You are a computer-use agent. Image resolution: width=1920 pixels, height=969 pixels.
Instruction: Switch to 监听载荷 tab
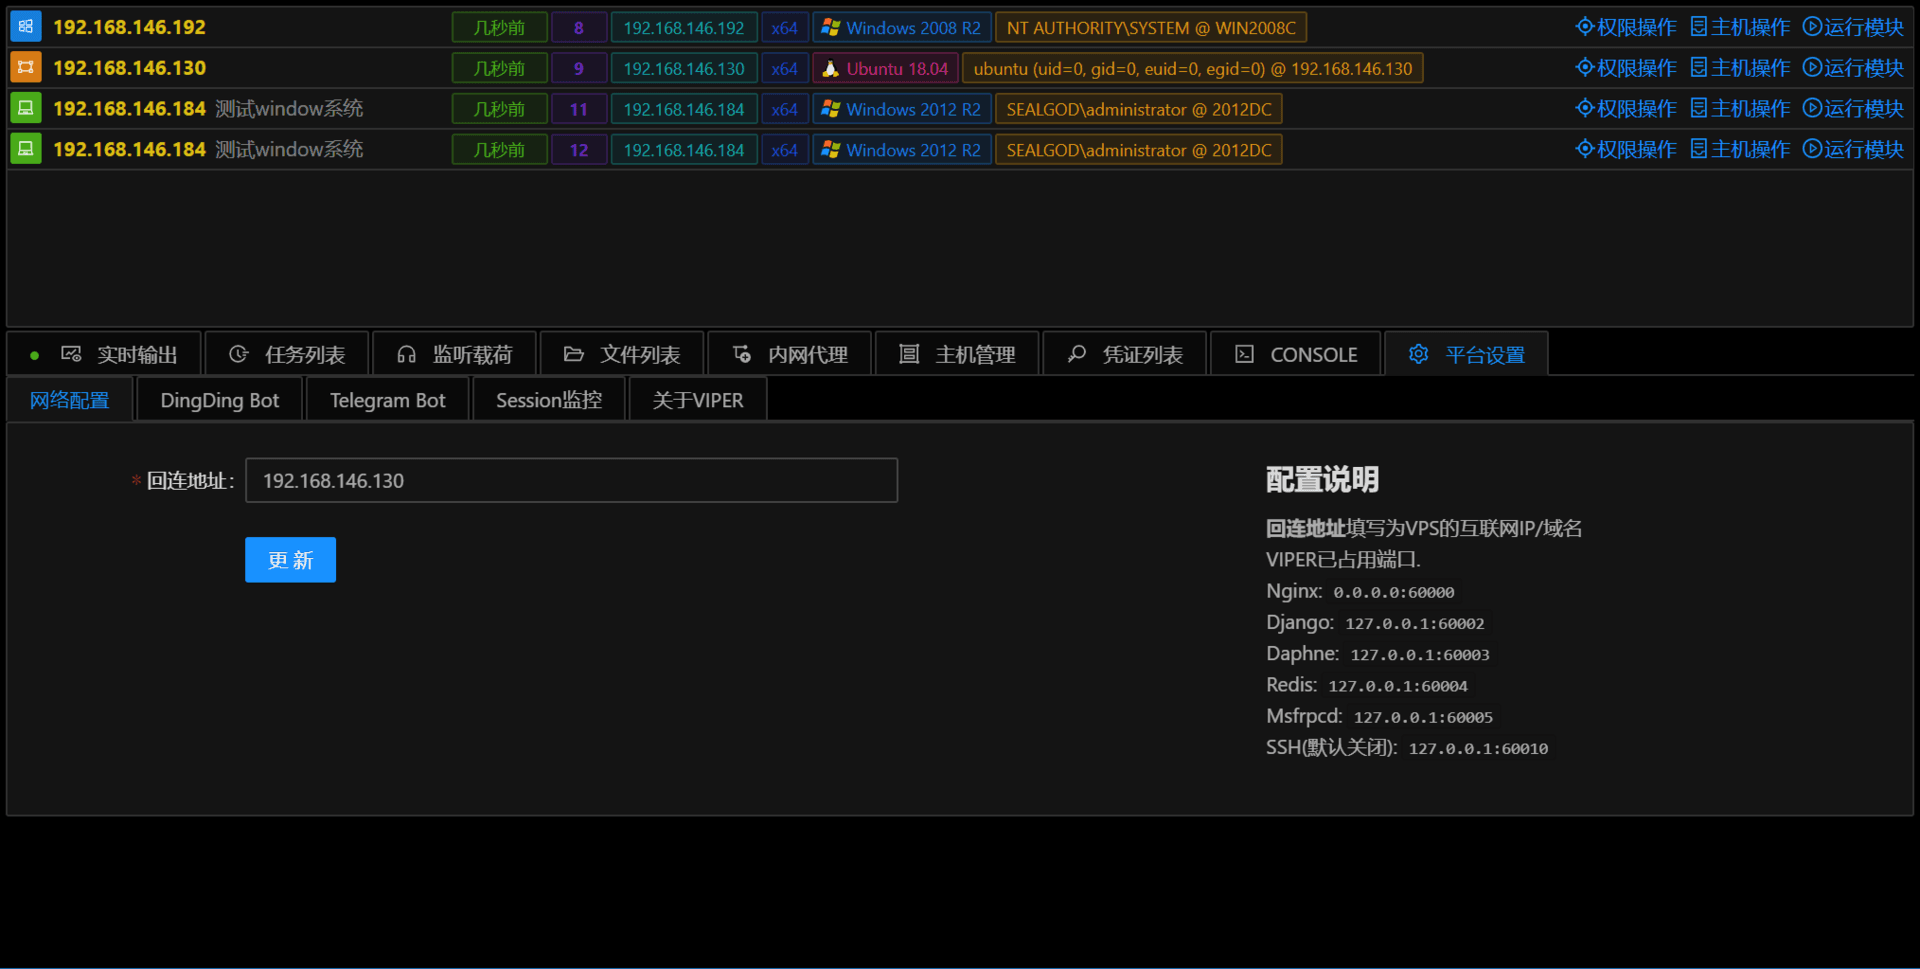pos(454,354)
